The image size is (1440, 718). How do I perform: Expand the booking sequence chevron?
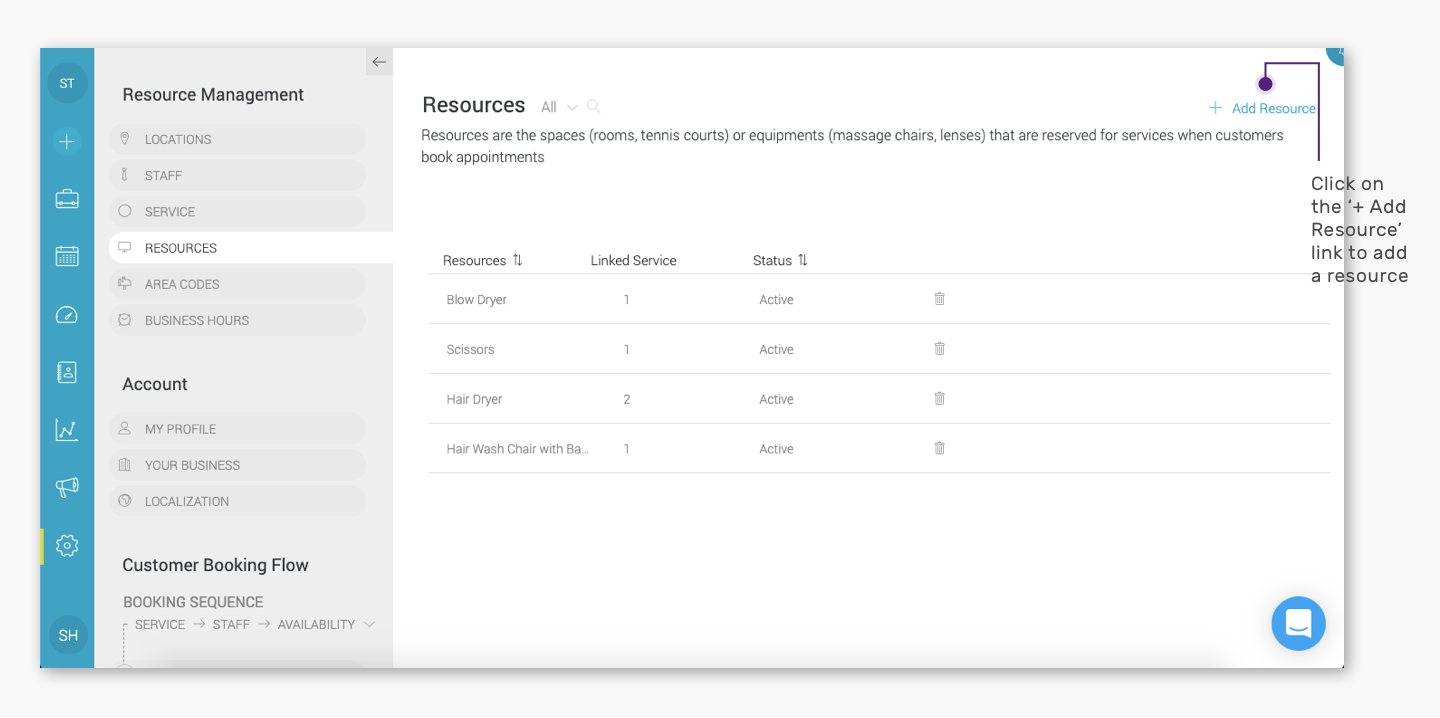tap(369, 625)
